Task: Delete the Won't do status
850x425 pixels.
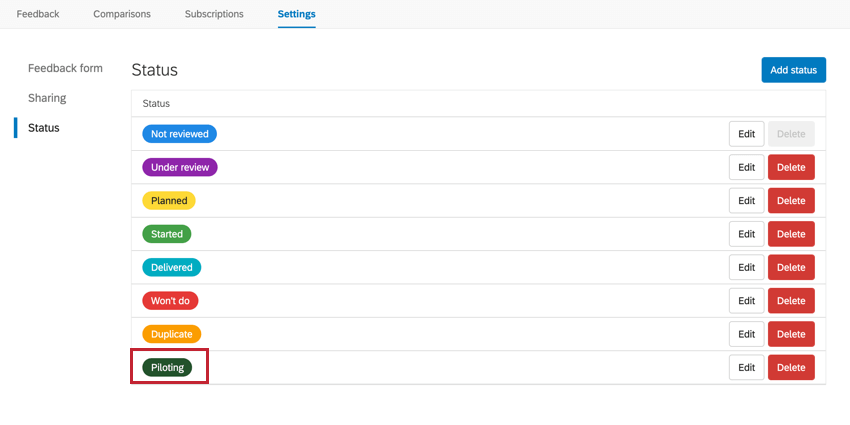Action: click(790, 301)
